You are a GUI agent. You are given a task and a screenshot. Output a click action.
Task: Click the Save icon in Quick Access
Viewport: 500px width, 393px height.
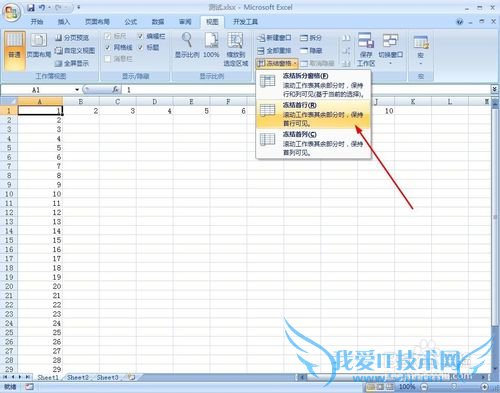31,7
